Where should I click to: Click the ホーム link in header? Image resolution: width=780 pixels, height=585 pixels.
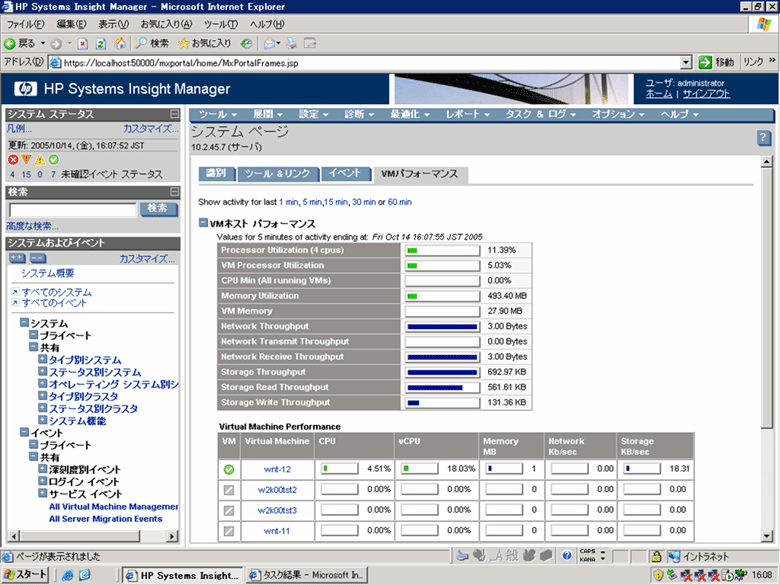click(x=659, y=94)
